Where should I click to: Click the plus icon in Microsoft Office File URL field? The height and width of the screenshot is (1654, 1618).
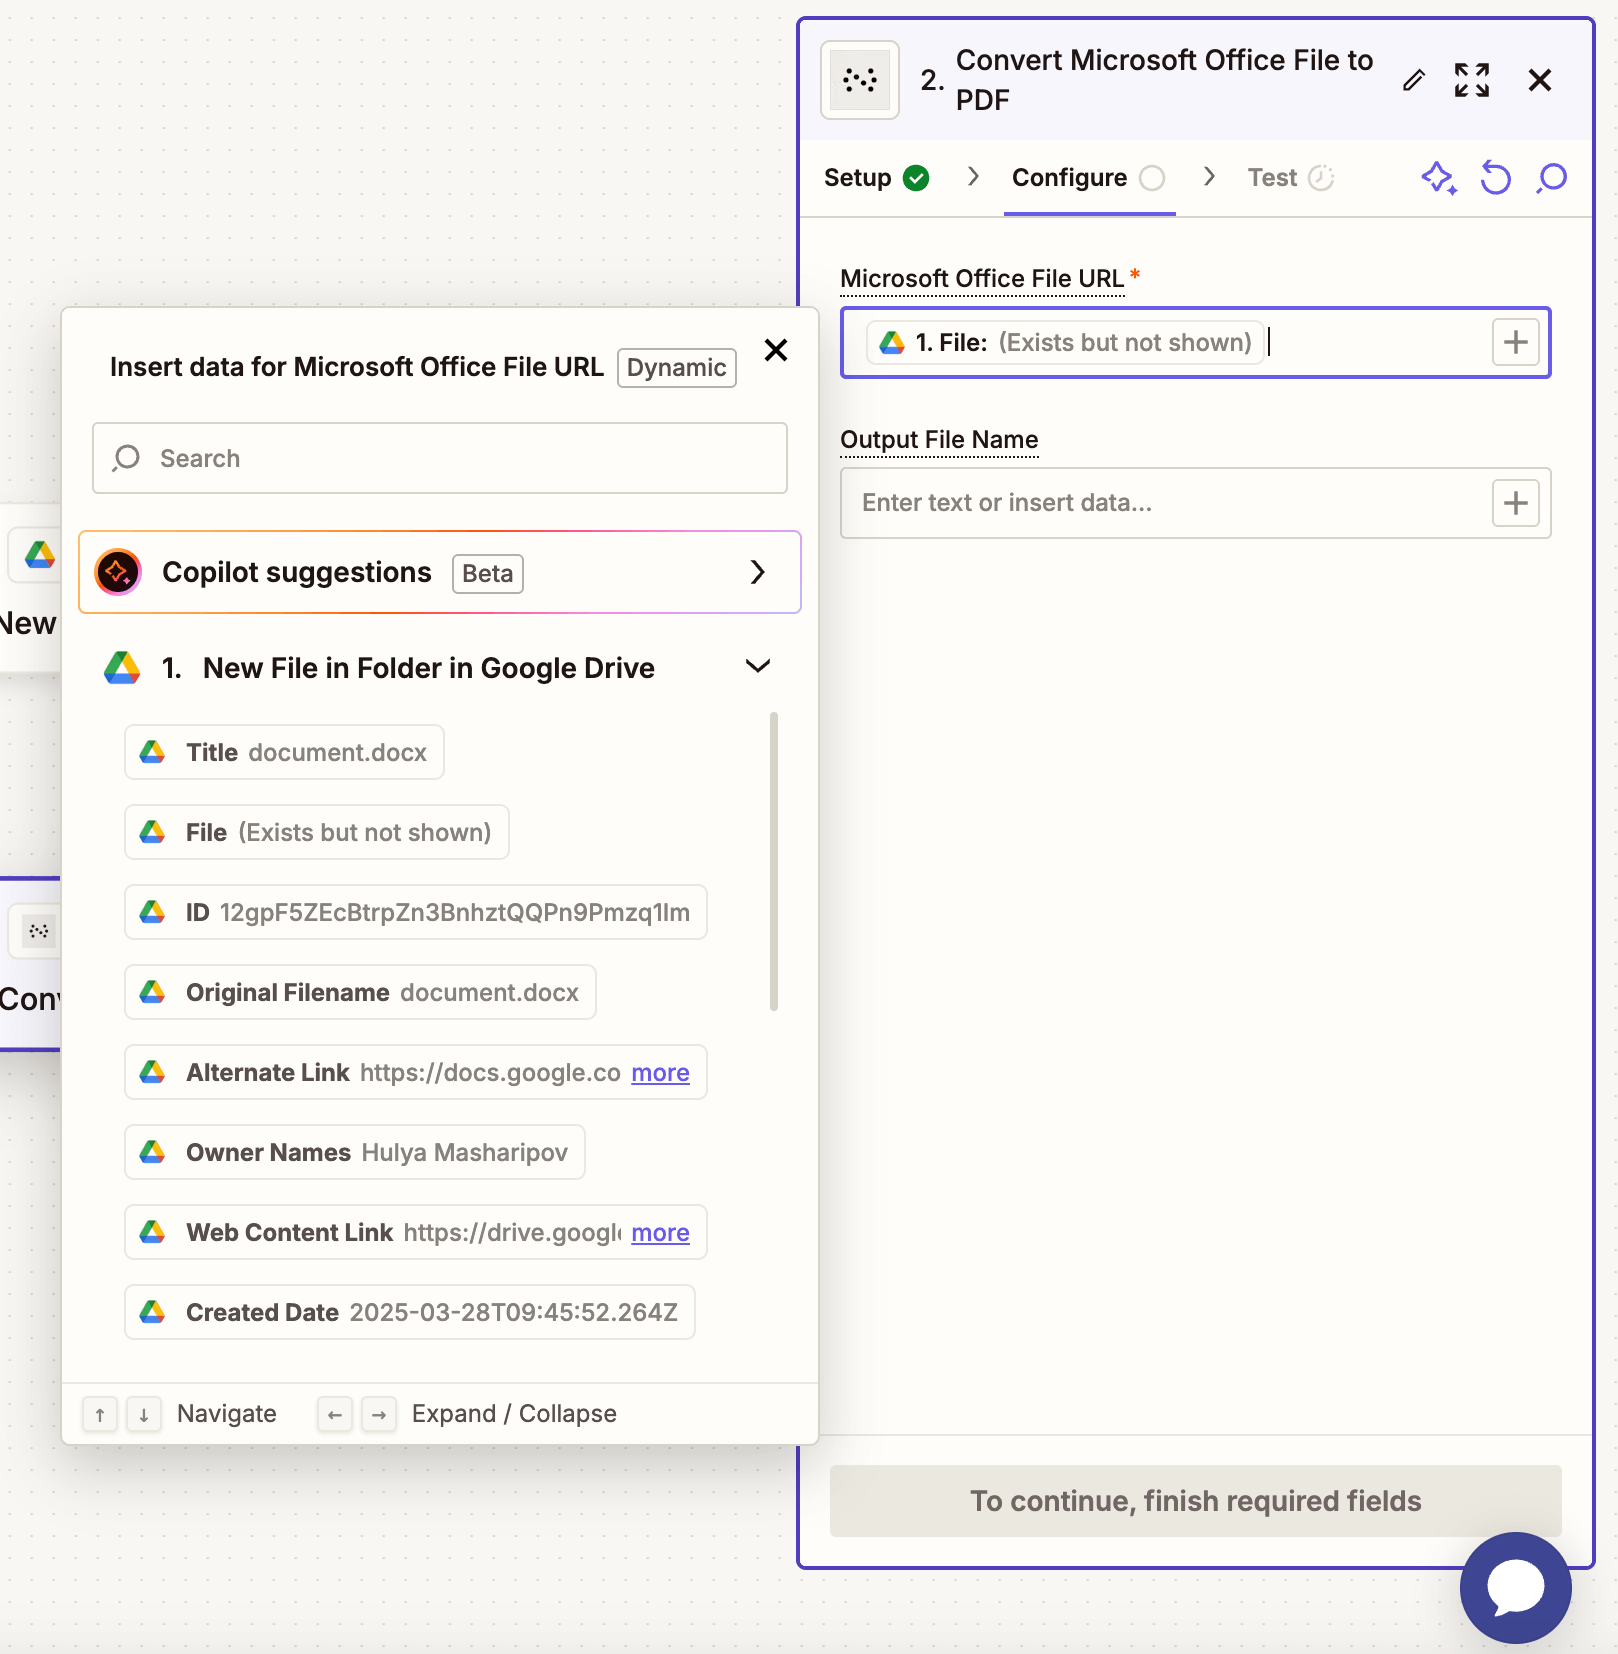click(1515, 342)
